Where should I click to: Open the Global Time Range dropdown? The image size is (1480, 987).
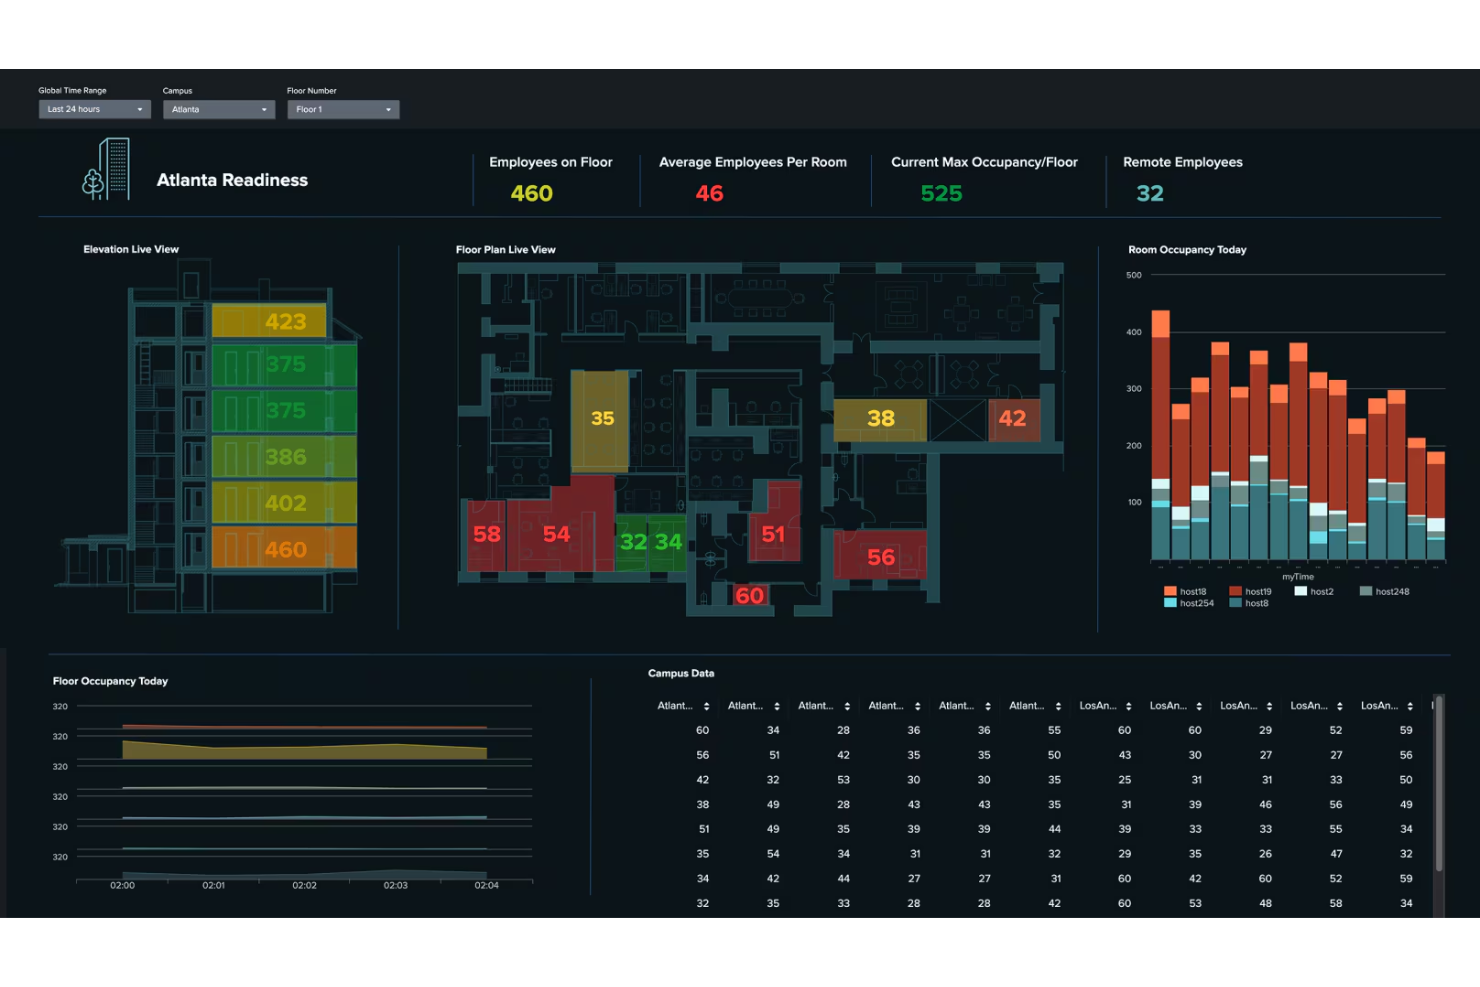click(x=93, y=109)
